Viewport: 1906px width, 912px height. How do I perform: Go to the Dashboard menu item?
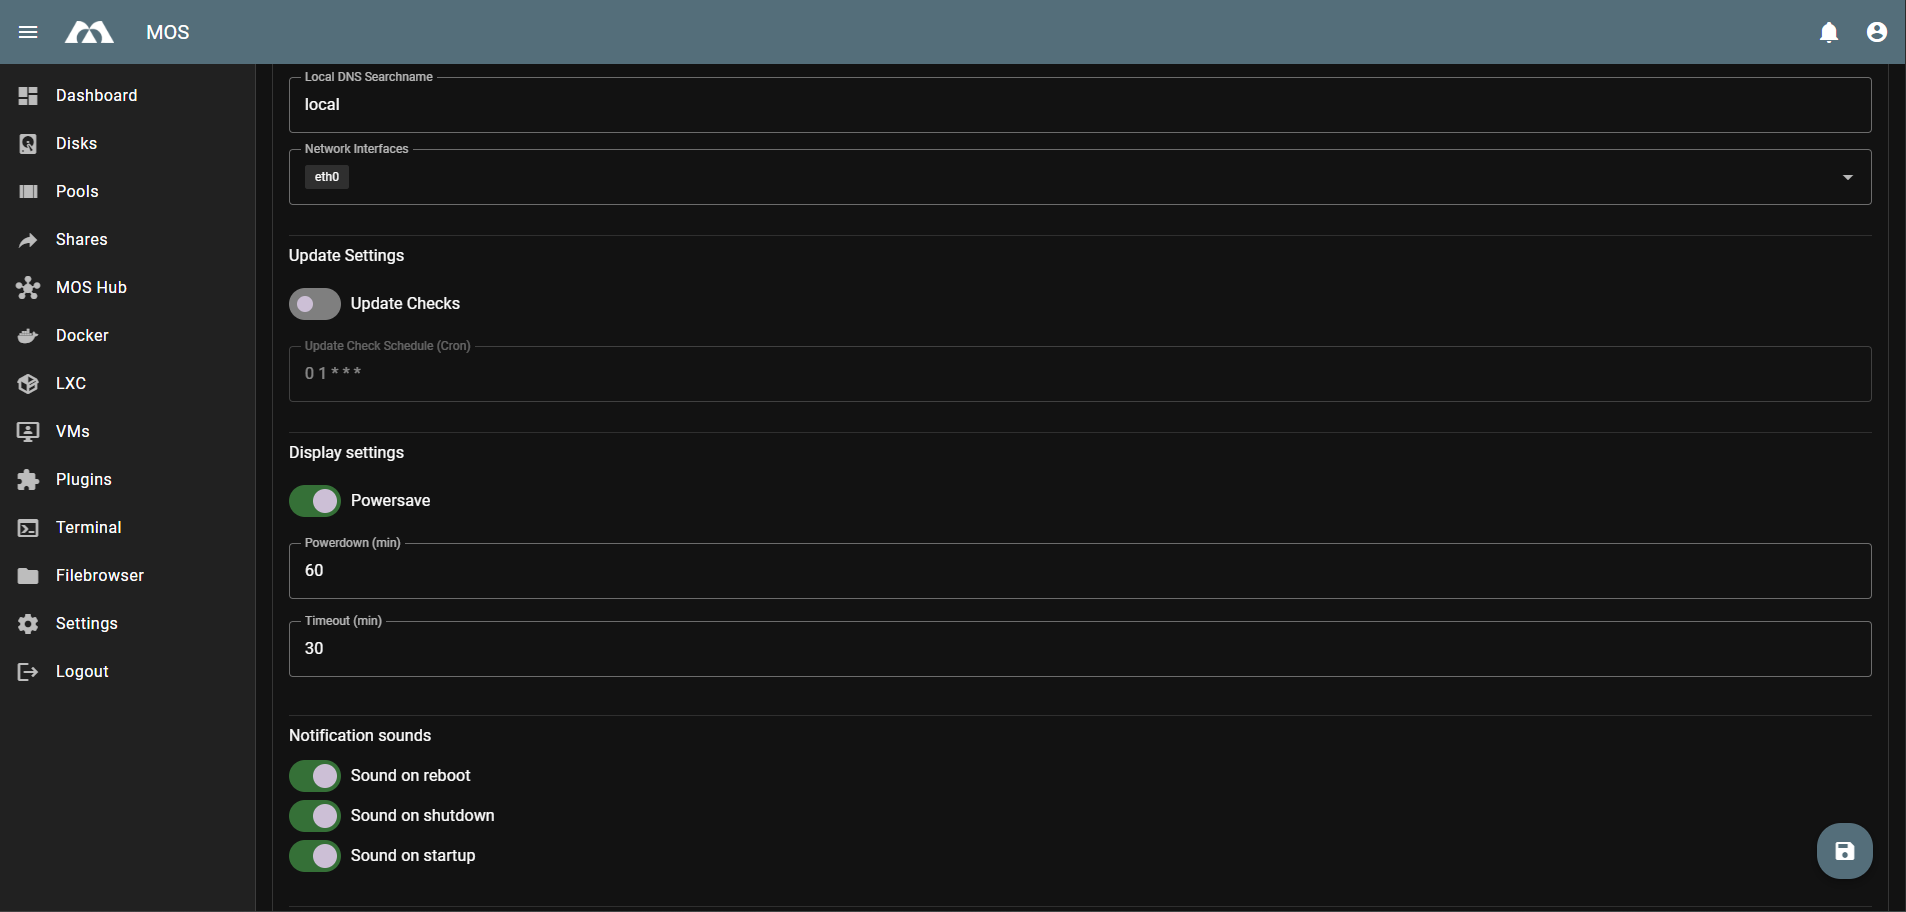(x=96, y=96)
